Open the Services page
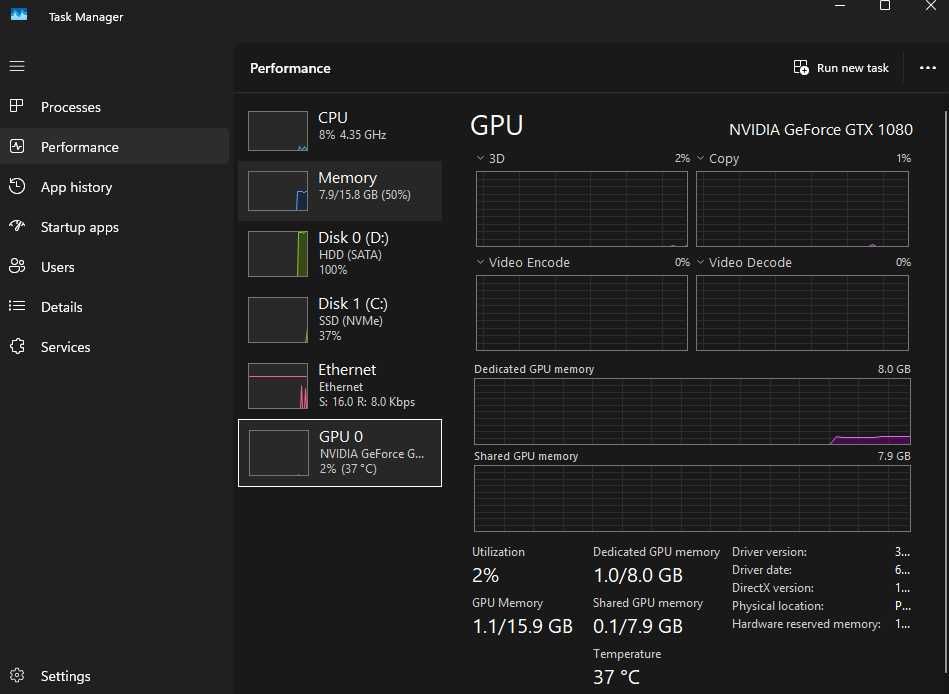The height and width of the screenshot is (694, 949). pos(114,347)
